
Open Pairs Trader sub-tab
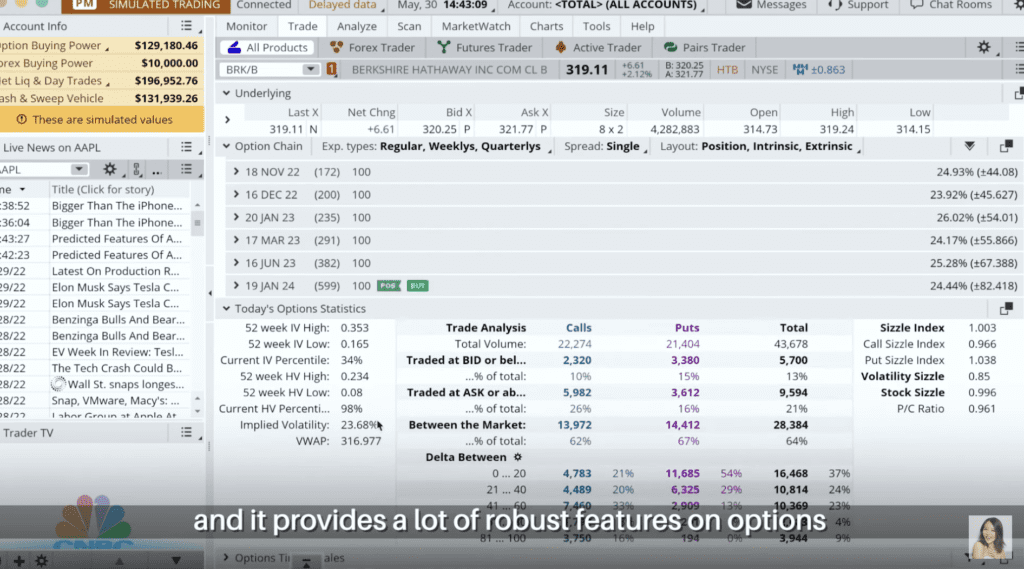704,47
